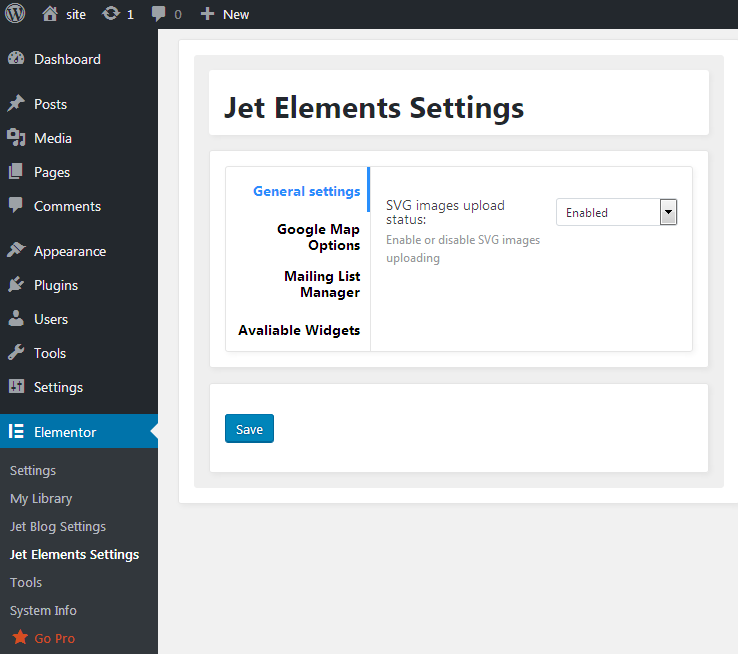
Task: Switch to Google Map Options tab
Action: click(x=318, y=237)
